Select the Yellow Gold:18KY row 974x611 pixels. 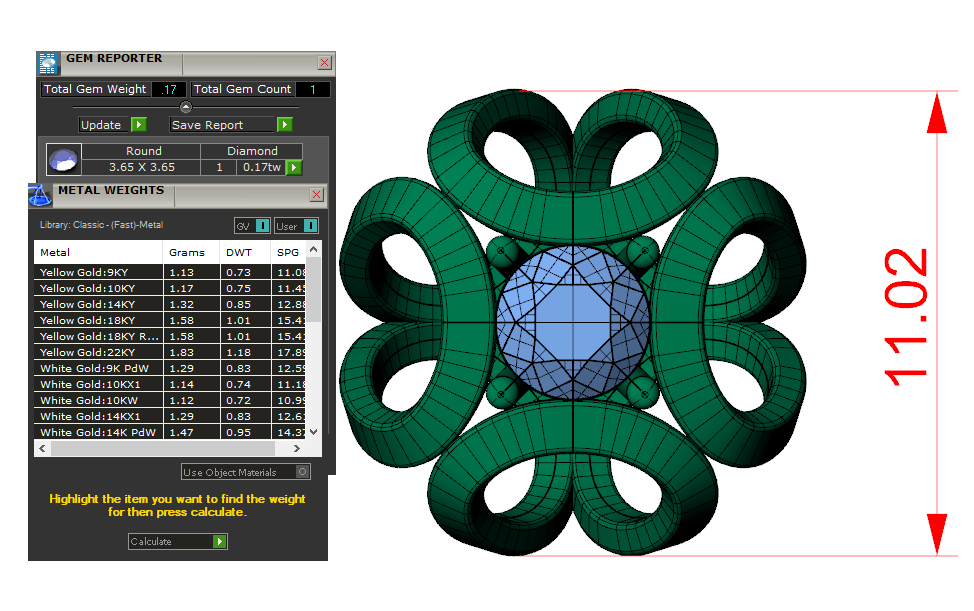coord(98,320)
